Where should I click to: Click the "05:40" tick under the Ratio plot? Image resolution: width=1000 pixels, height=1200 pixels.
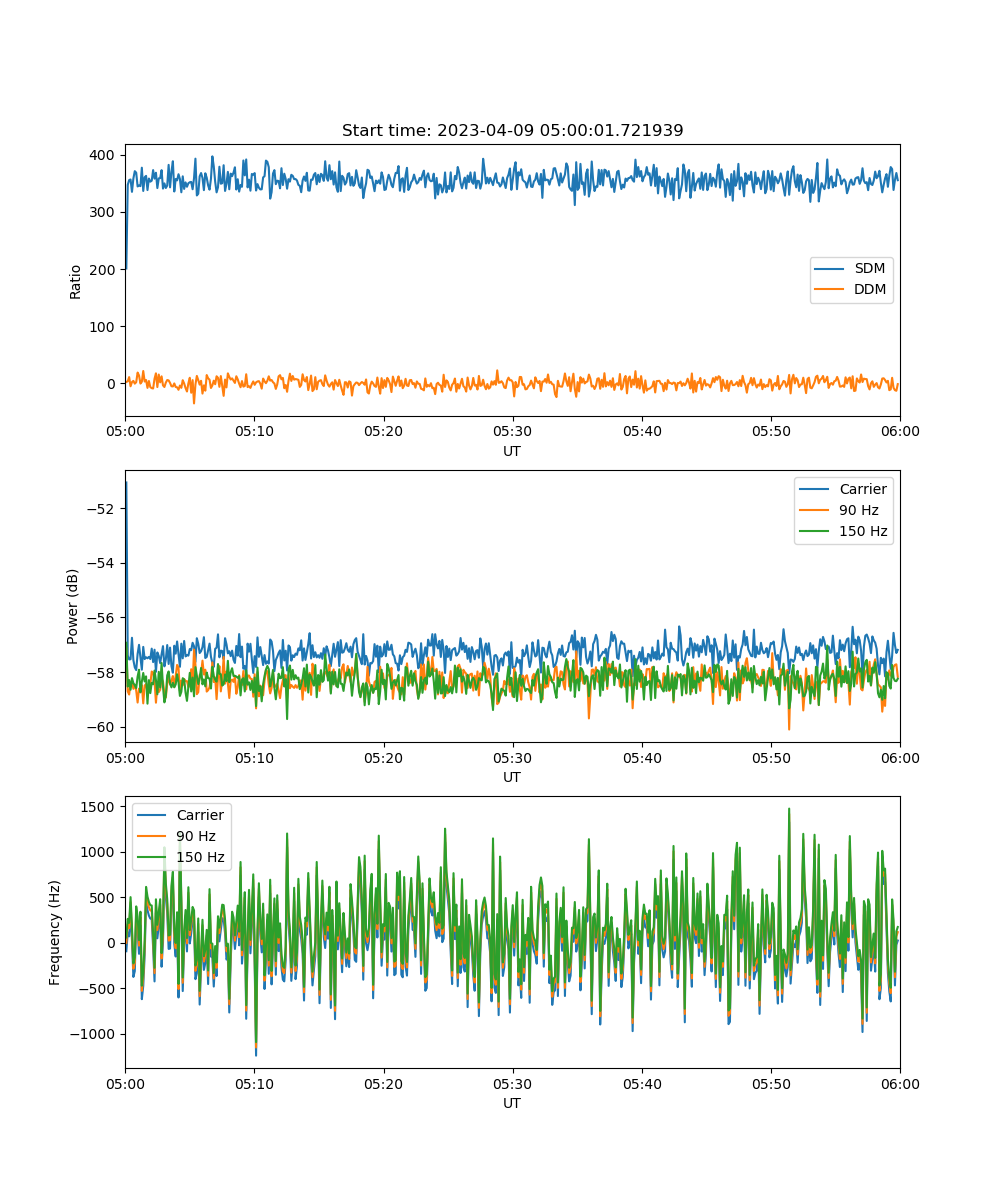(x=642, y=432)
